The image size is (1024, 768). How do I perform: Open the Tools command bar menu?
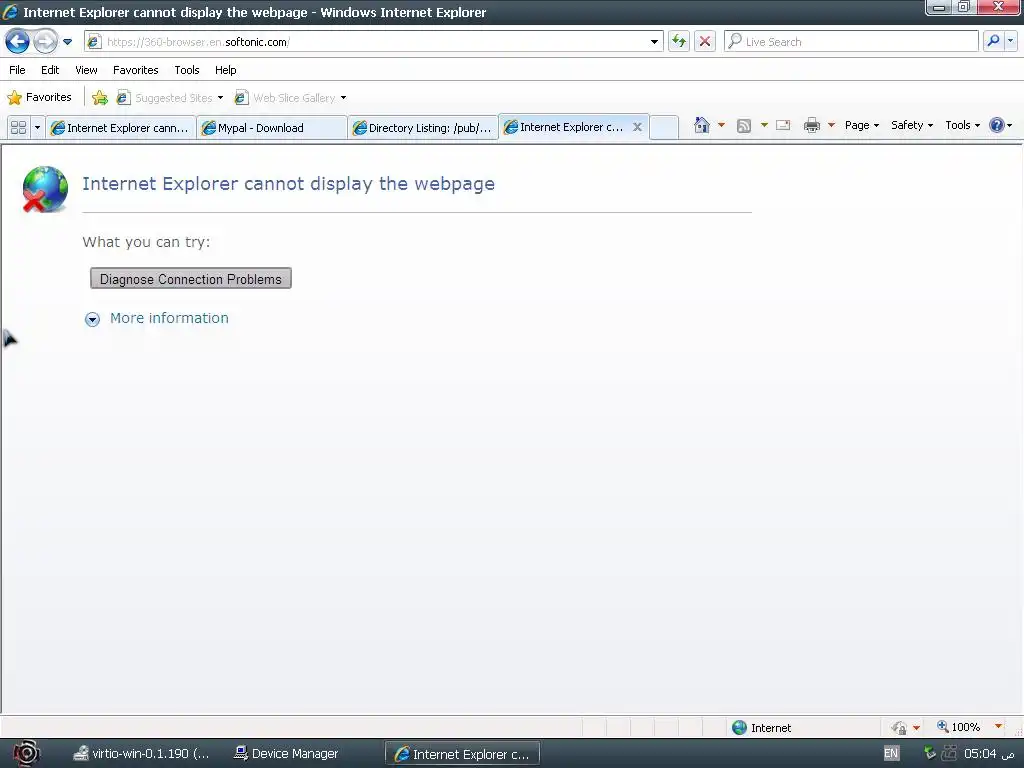pyautogui.click(x=963, y=125)
